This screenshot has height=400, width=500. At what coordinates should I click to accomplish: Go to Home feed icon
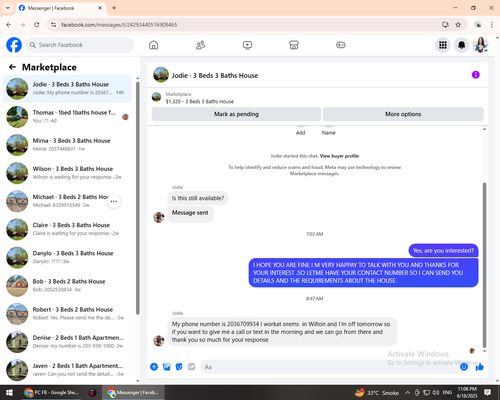[x=153, y=45]
